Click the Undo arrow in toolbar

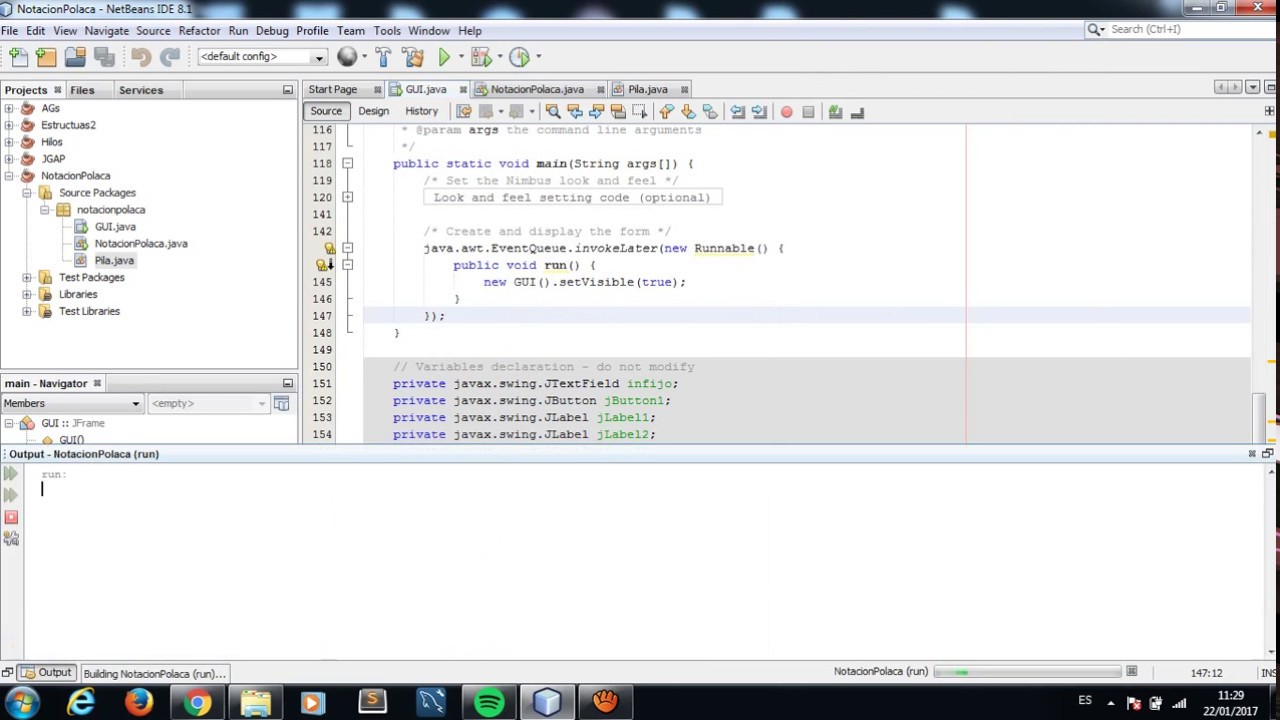pos(141,57)
